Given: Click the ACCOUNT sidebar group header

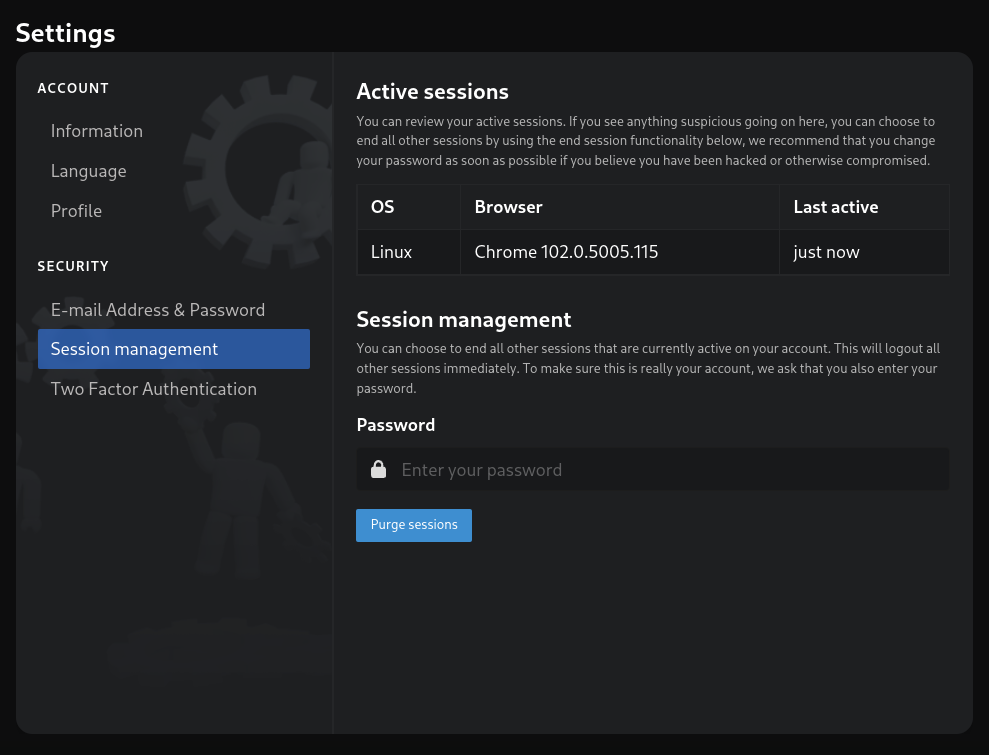Looking at the screenshot, I should 73,88.
